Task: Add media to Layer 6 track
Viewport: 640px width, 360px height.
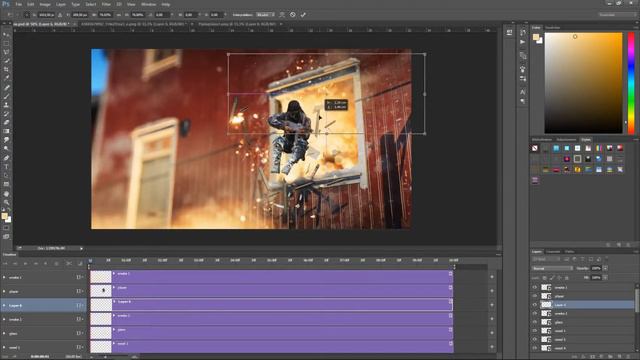Action: coord(492,305)
